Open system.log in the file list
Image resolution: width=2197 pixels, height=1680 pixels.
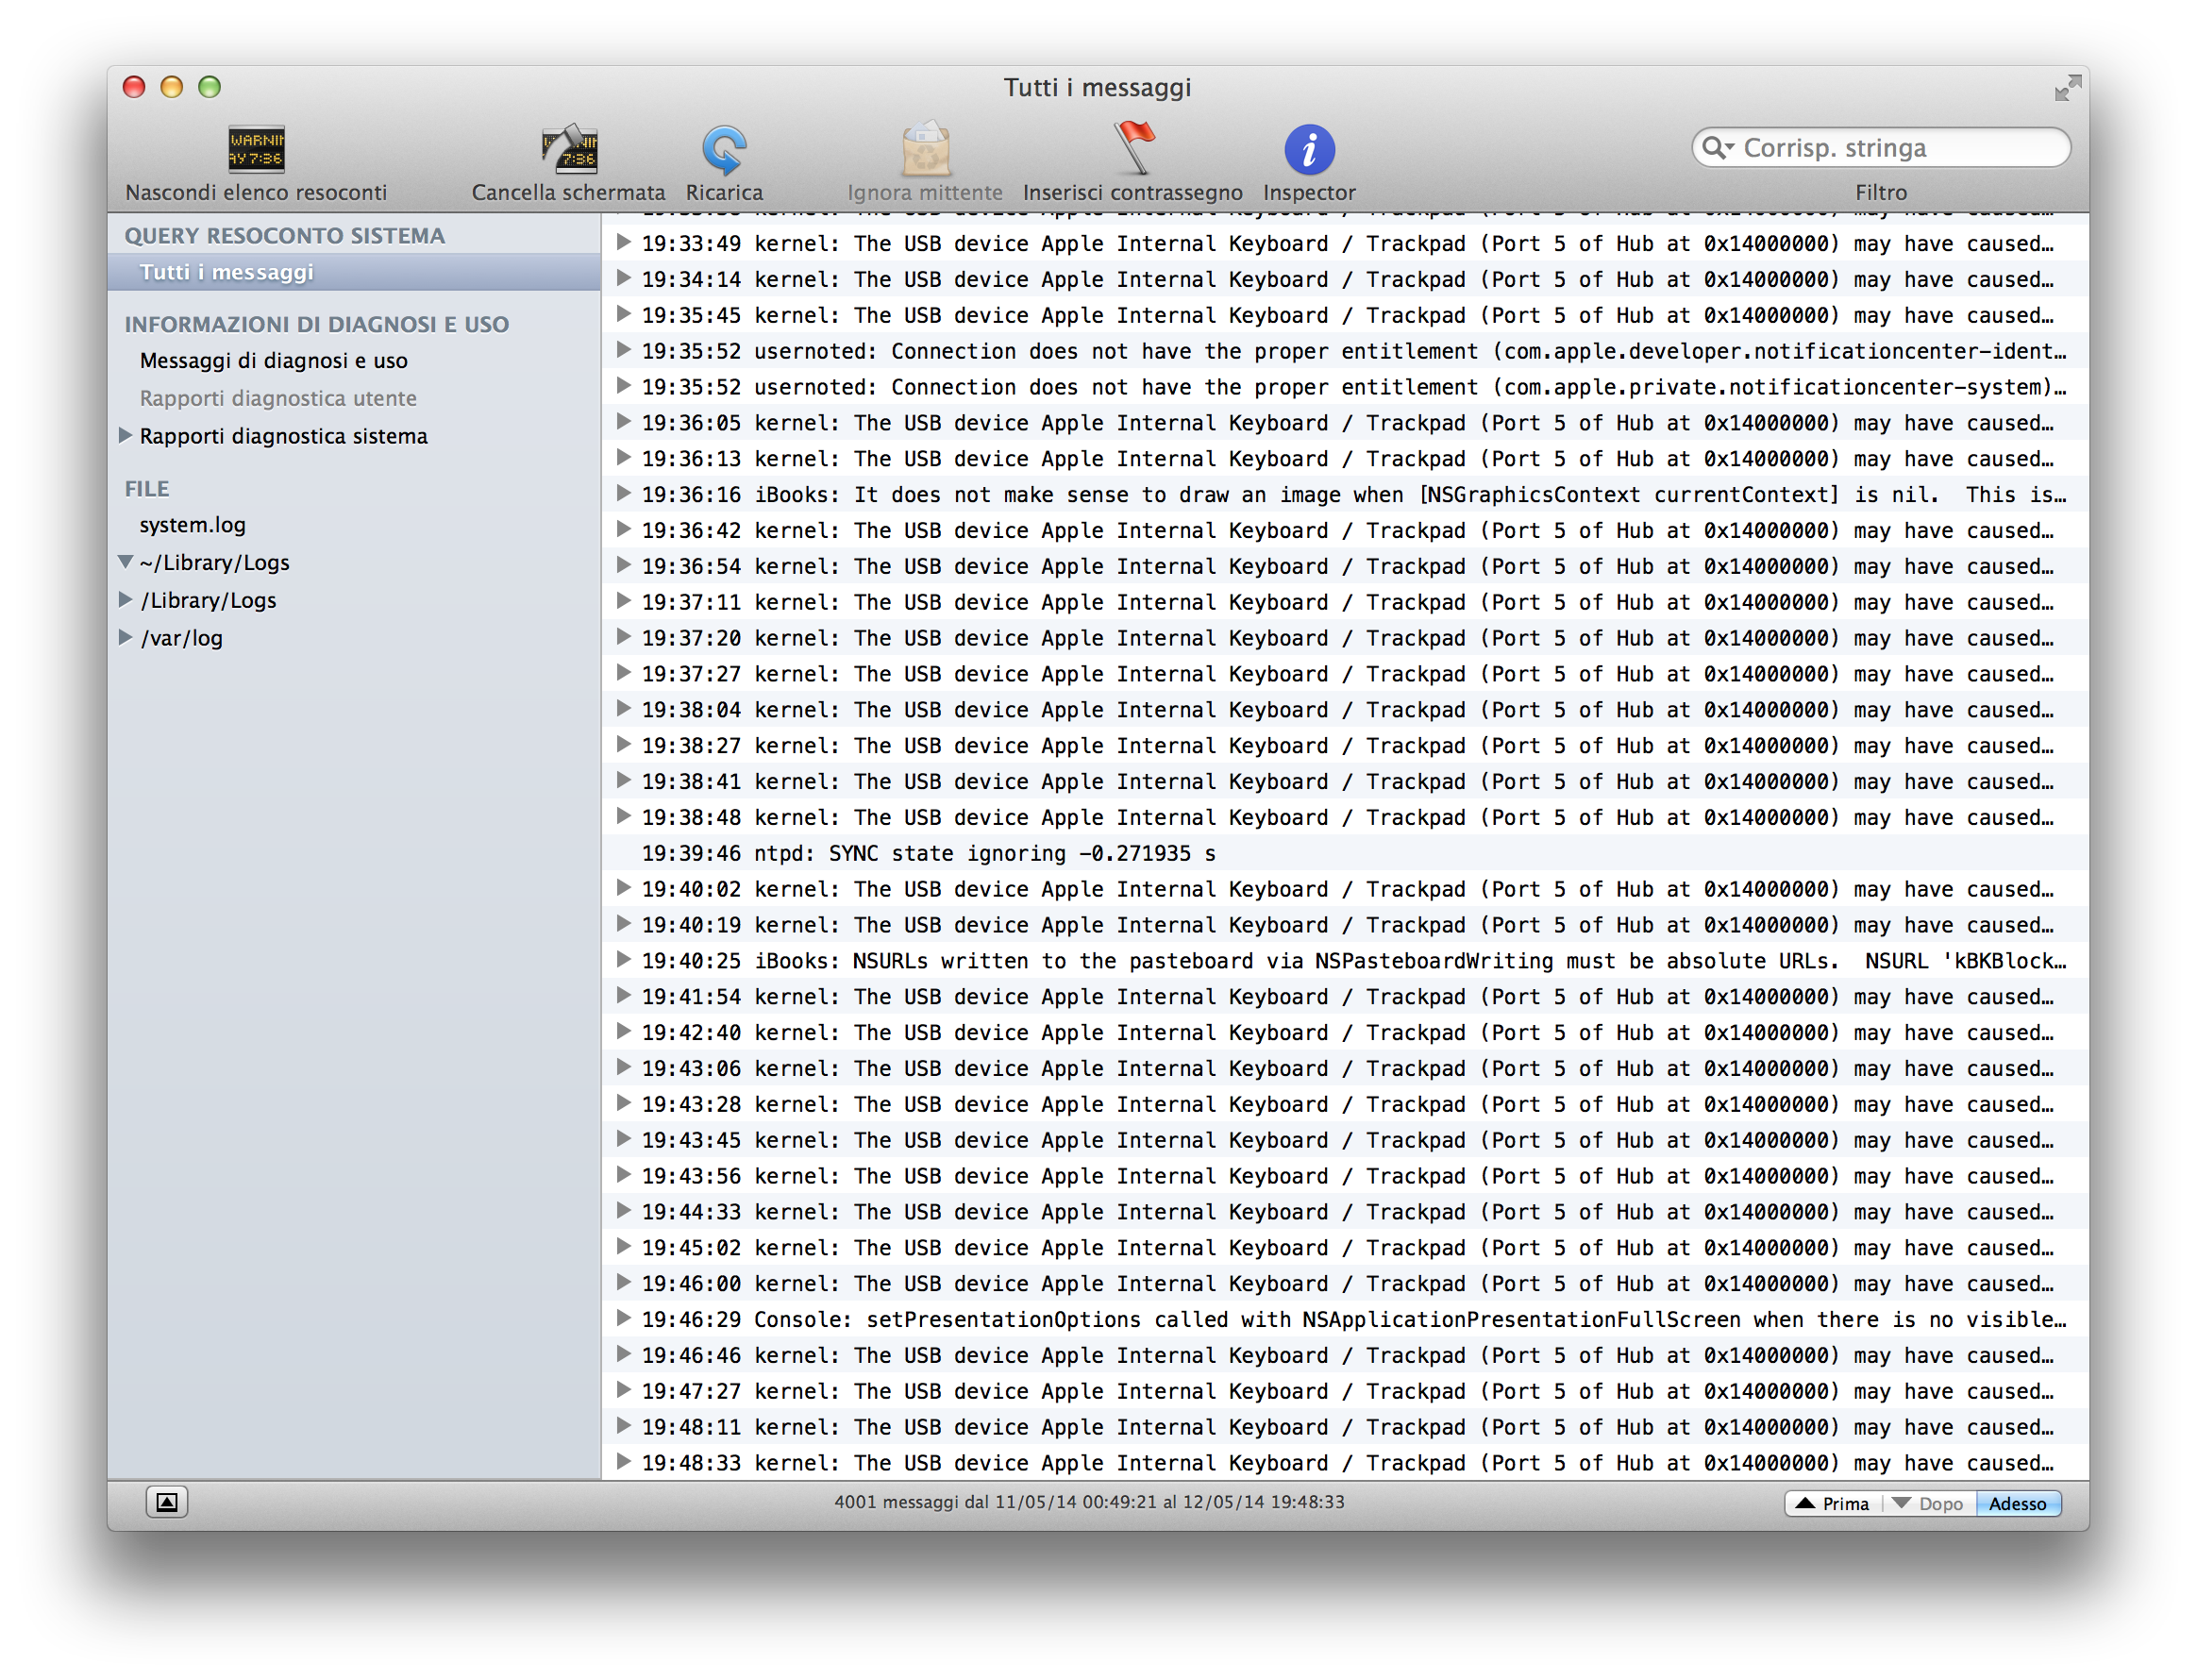(x=192, y=524)
